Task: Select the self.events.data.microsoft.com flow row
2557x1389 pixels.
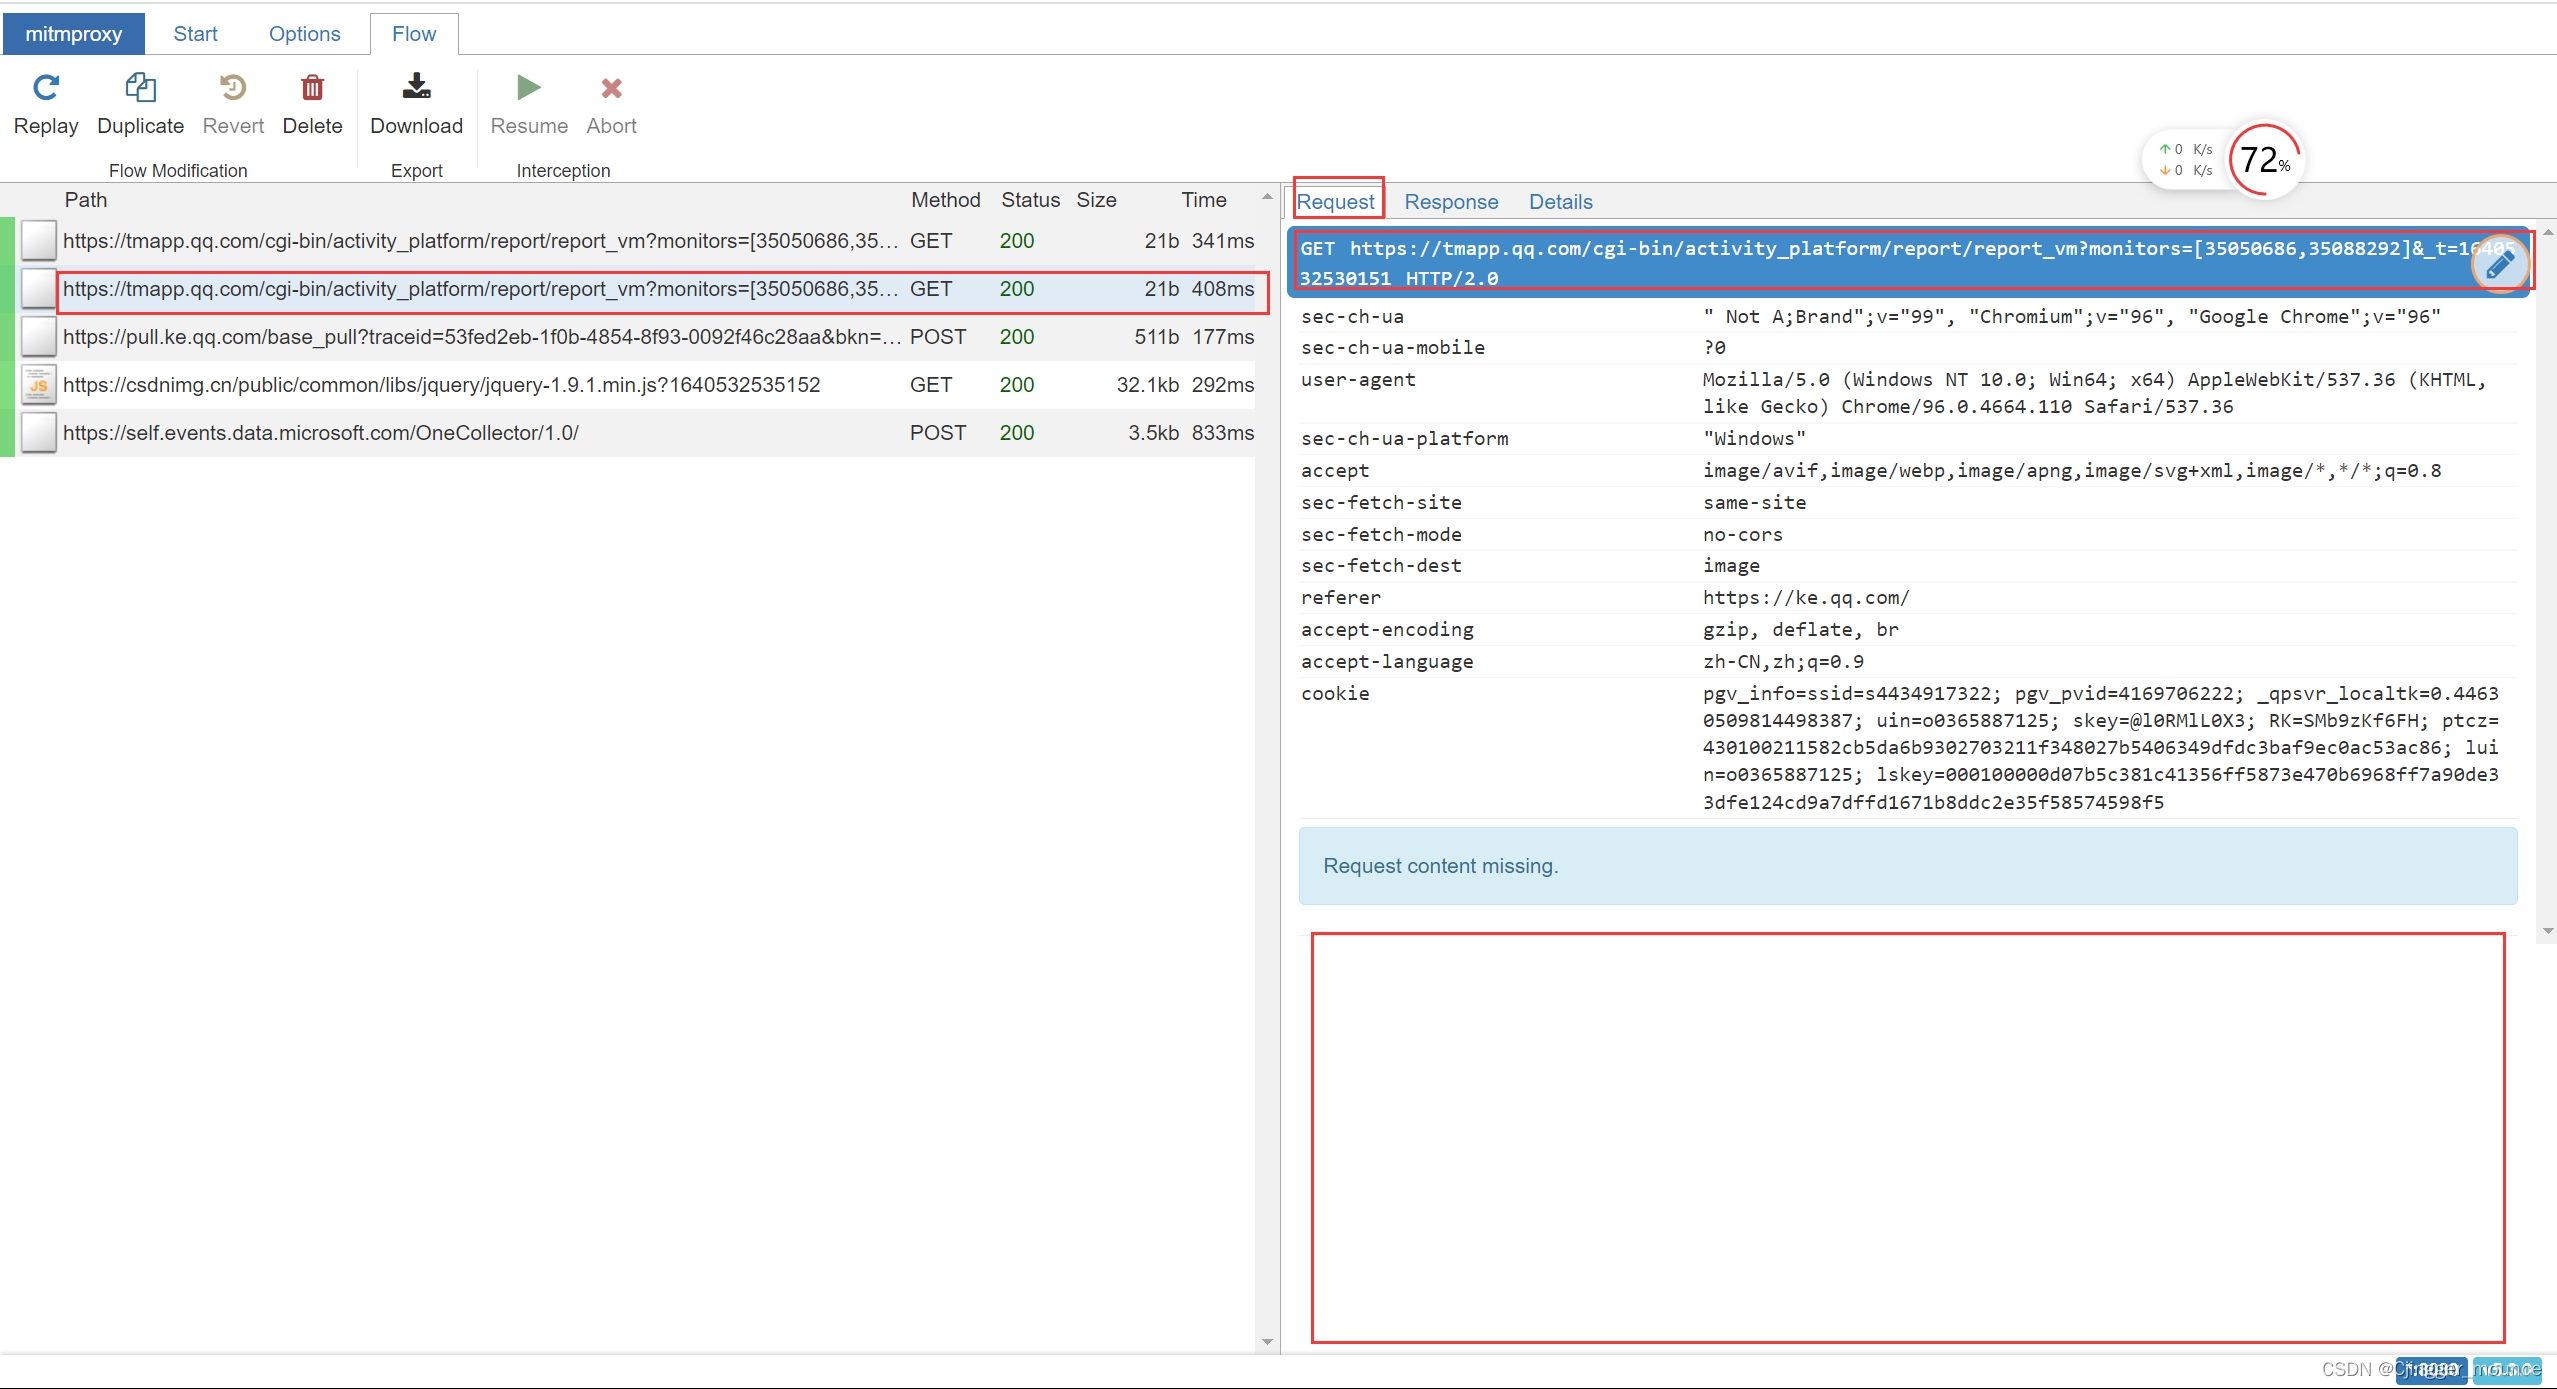Action: coord(320,433)
